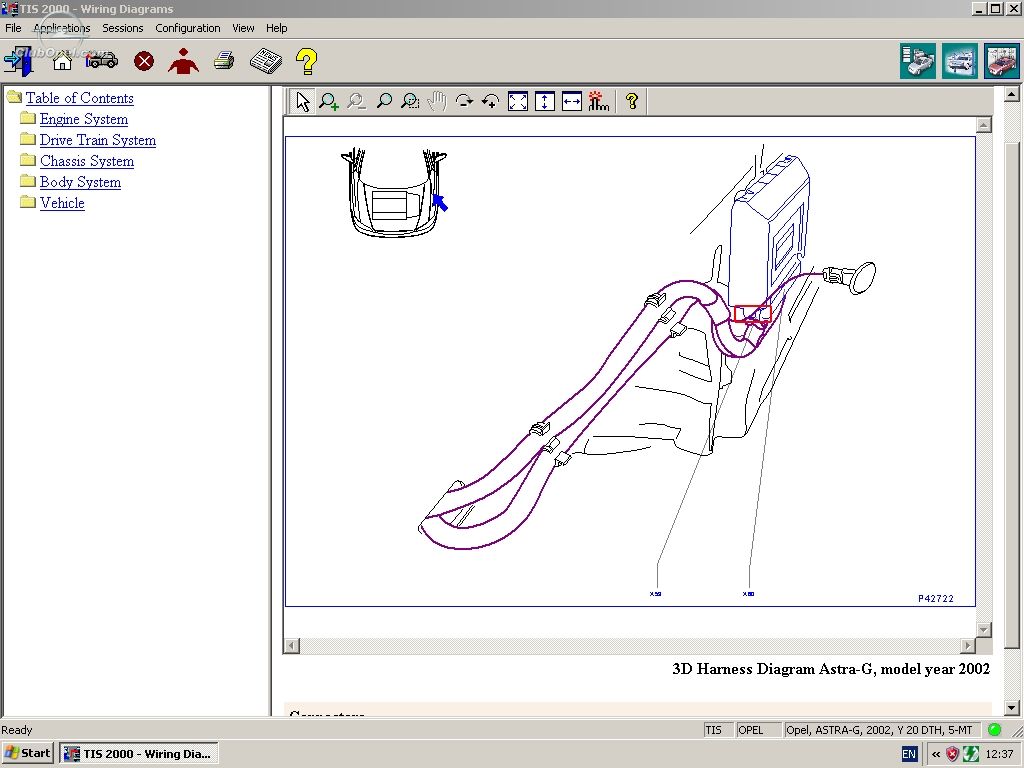The height and width of the screenshot is (768, 1024).
Task: Click the exit door icon in main toolbar
Action: click(x=18, y=61)
